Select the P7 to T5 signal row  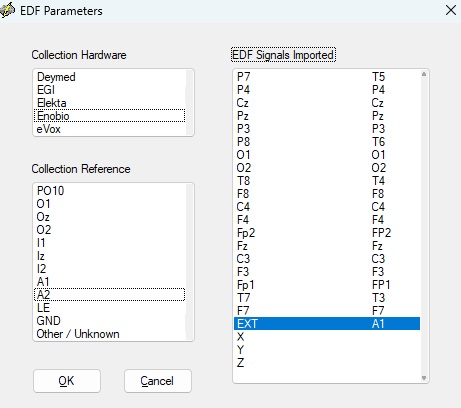[x=327, y=77]
